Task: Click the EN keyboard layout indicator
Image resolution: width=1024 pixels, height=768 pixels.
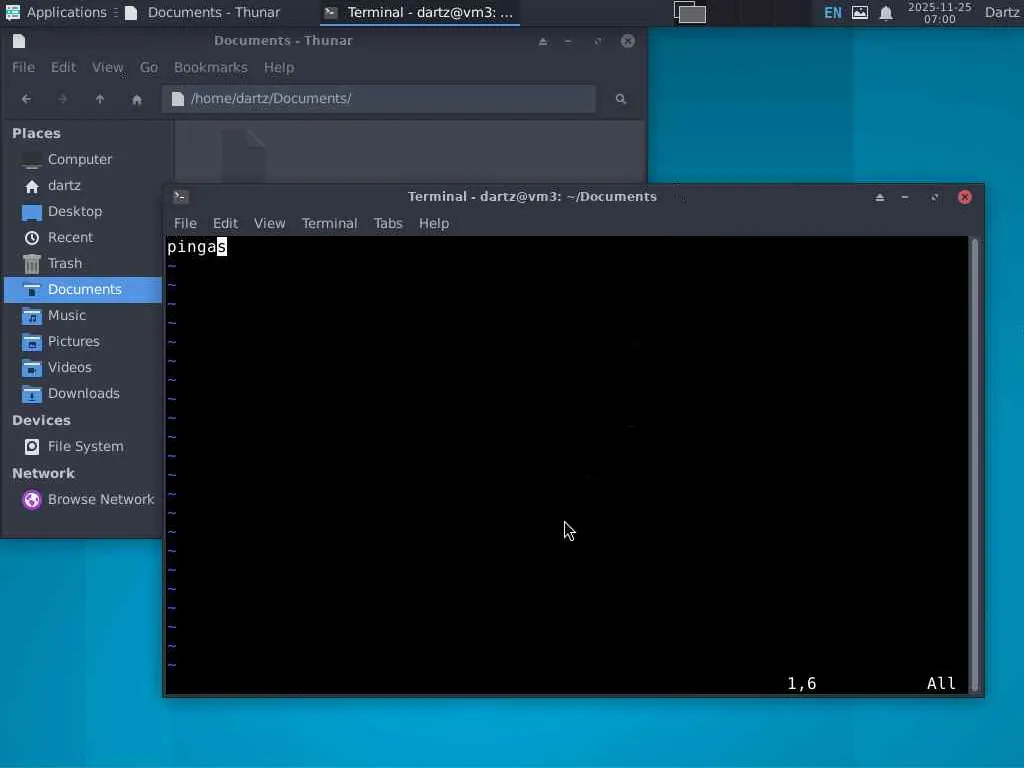Action: 833,12
